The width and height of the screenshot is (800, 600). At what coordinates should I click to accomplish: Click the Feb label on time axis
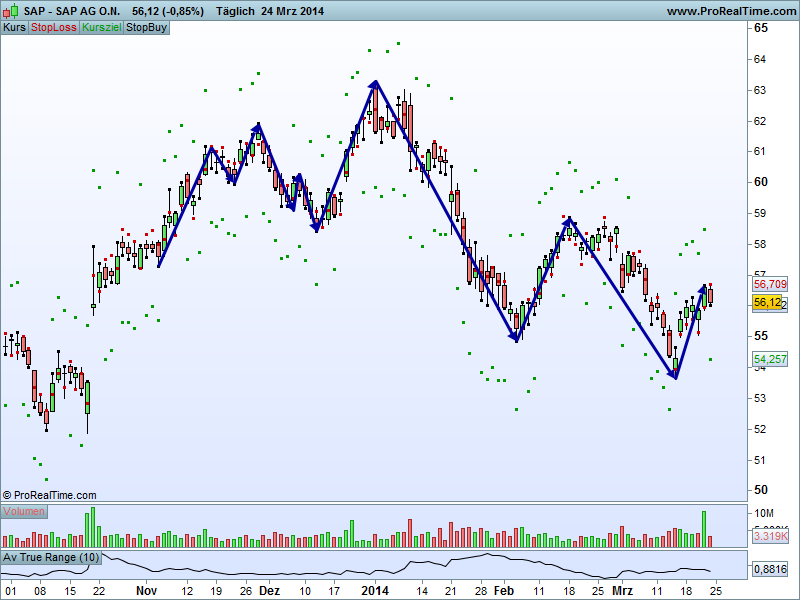(x=504, y=591)
